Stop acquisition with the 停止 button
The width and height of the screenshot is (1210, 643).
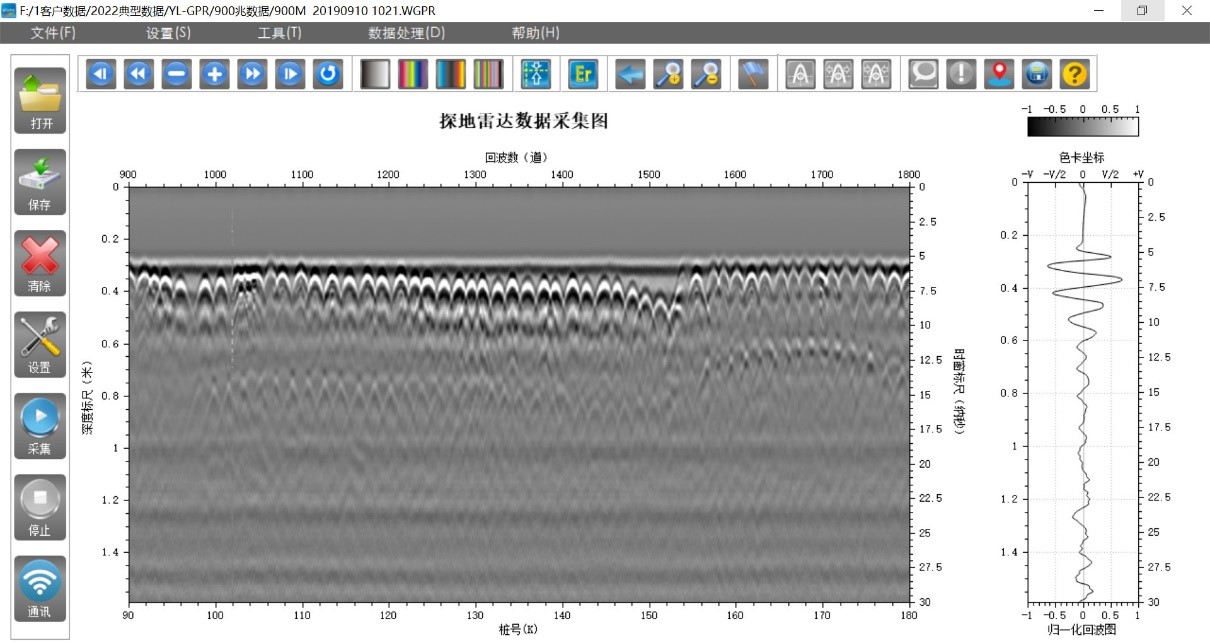pyautogui.click(x=40, y=506)
